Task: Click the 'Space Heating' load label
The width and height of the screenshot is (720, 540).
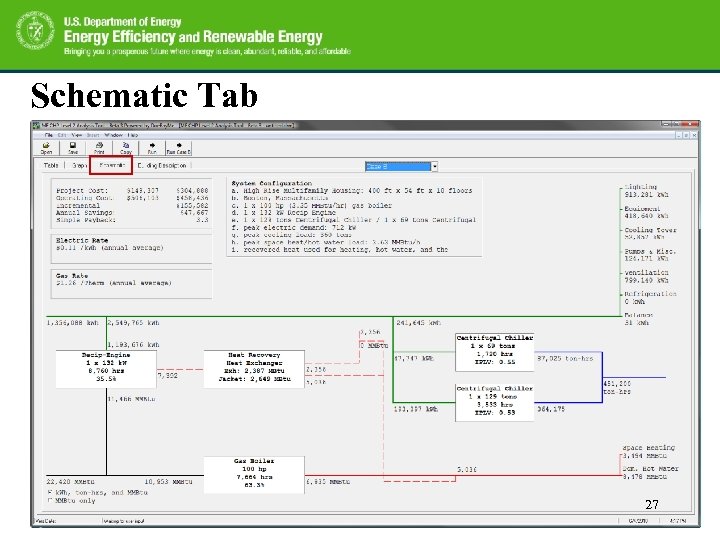Action: (x=648, y=447)
